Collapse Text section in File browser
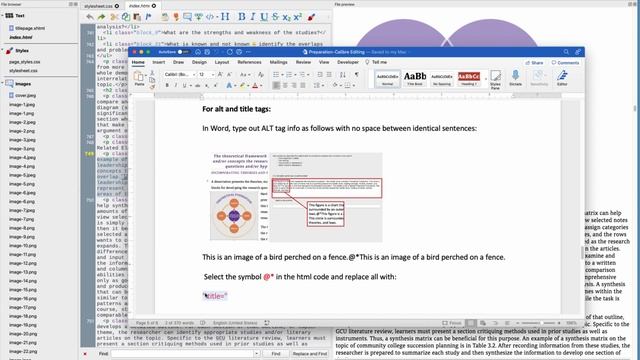This screenshot has width=640, height=360. click(2, 16)
